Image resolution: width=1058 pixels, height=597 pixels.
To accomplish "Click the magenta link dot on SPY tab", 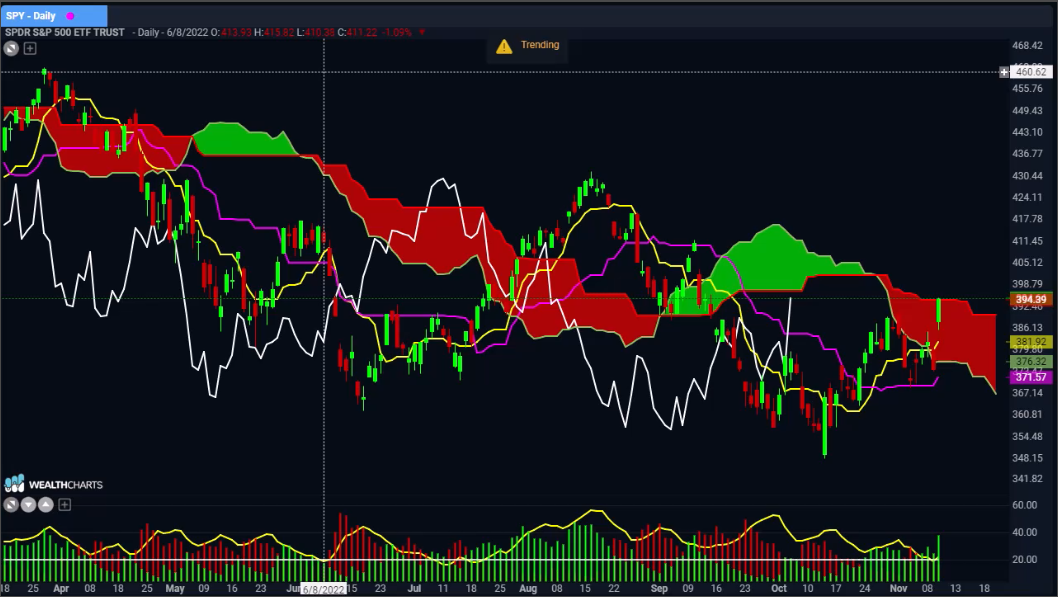I will (70, 16).
